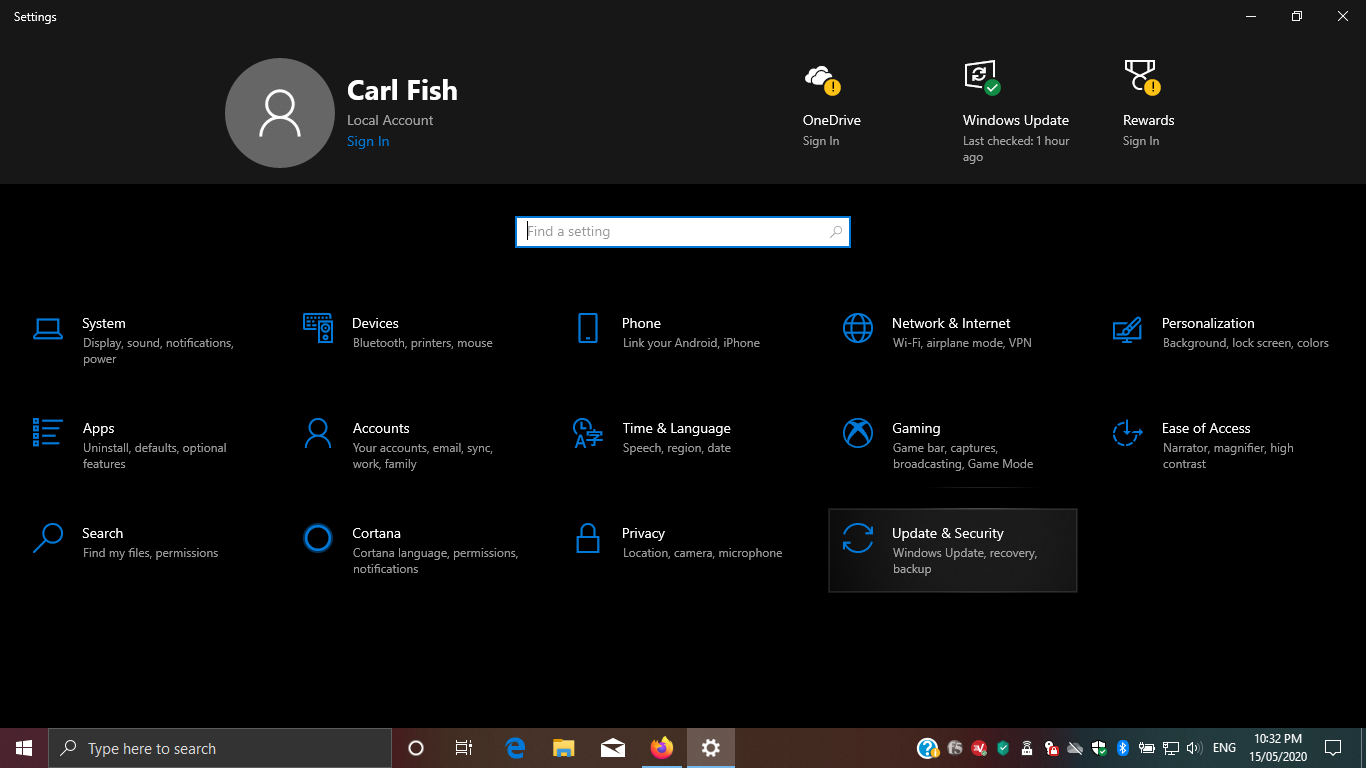The width and height of the screenshot is (1366, 768).
Task: Click the Find a setting search box
Action: (682, 232)
